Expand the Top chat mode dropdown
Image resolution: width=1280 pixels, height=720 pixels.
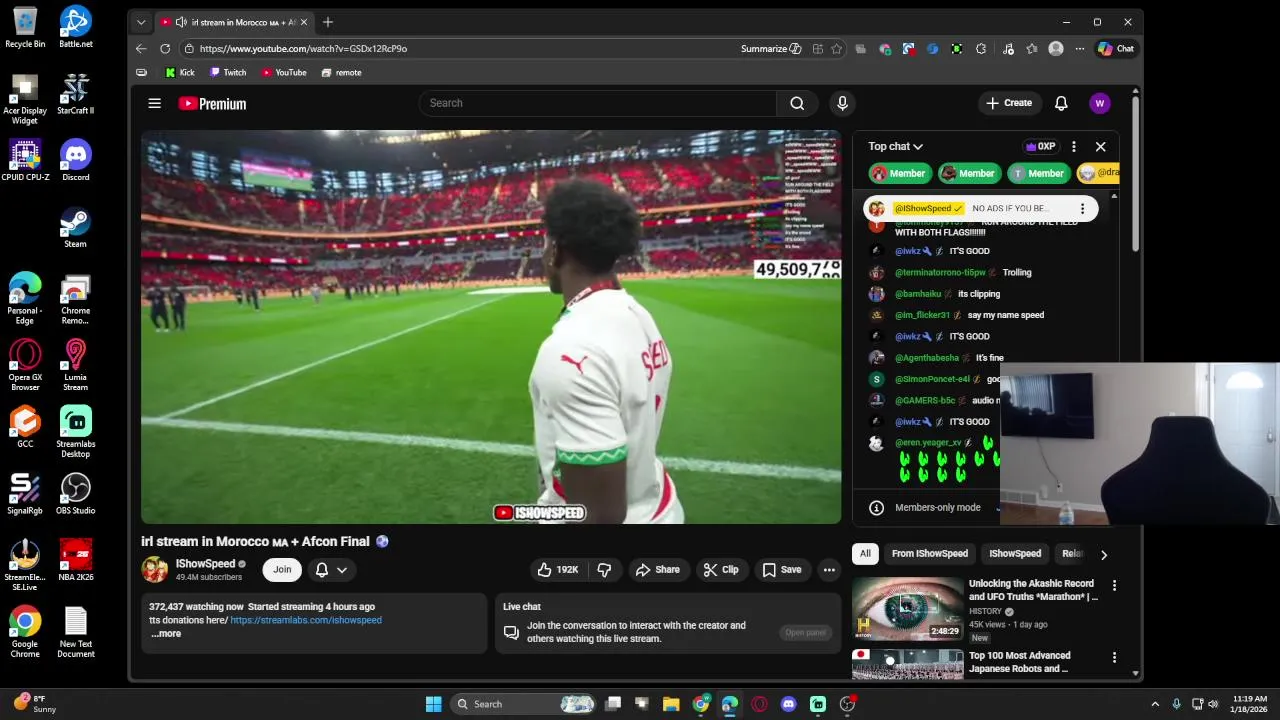click(x=895, y=146)
